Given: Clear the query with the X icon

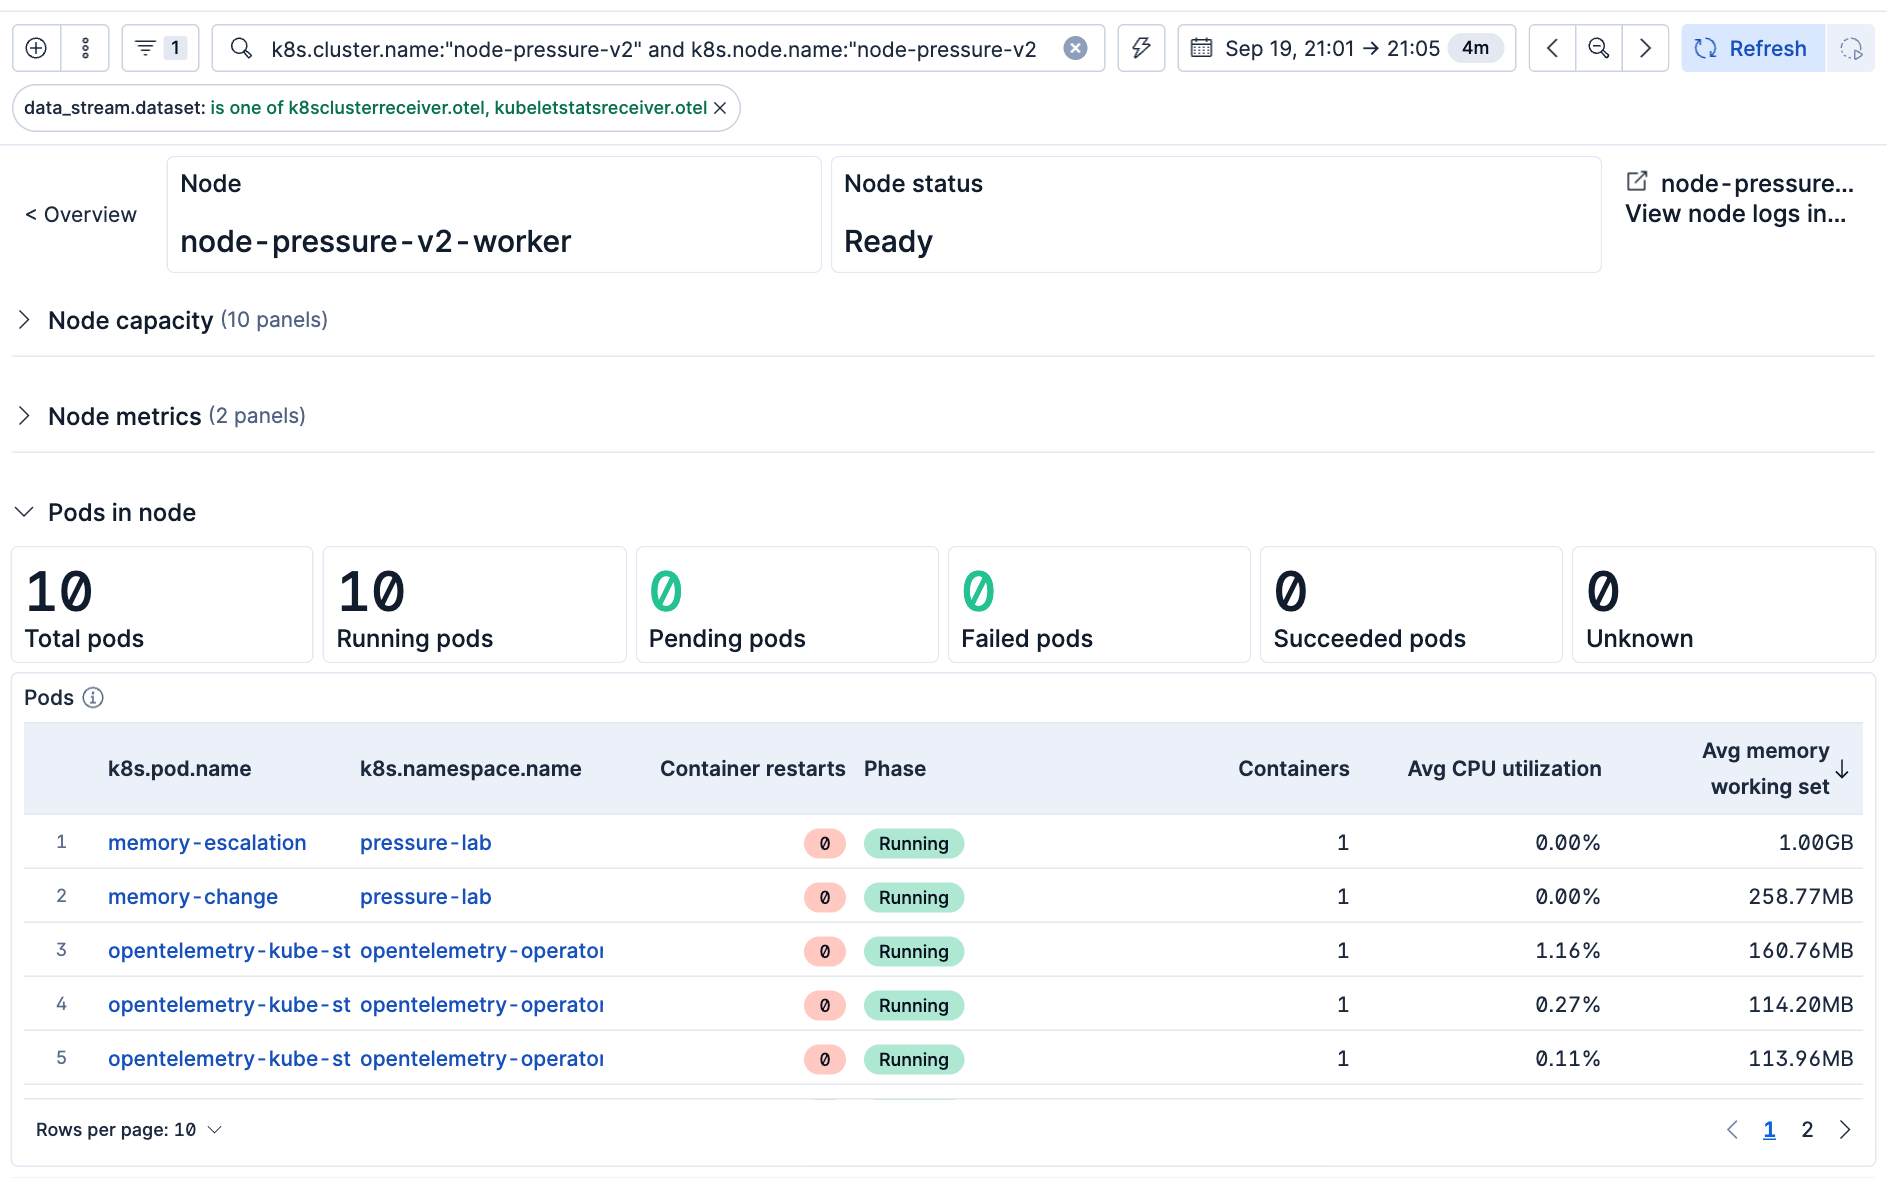Looking at the screenshot, I should (1075, 48).
